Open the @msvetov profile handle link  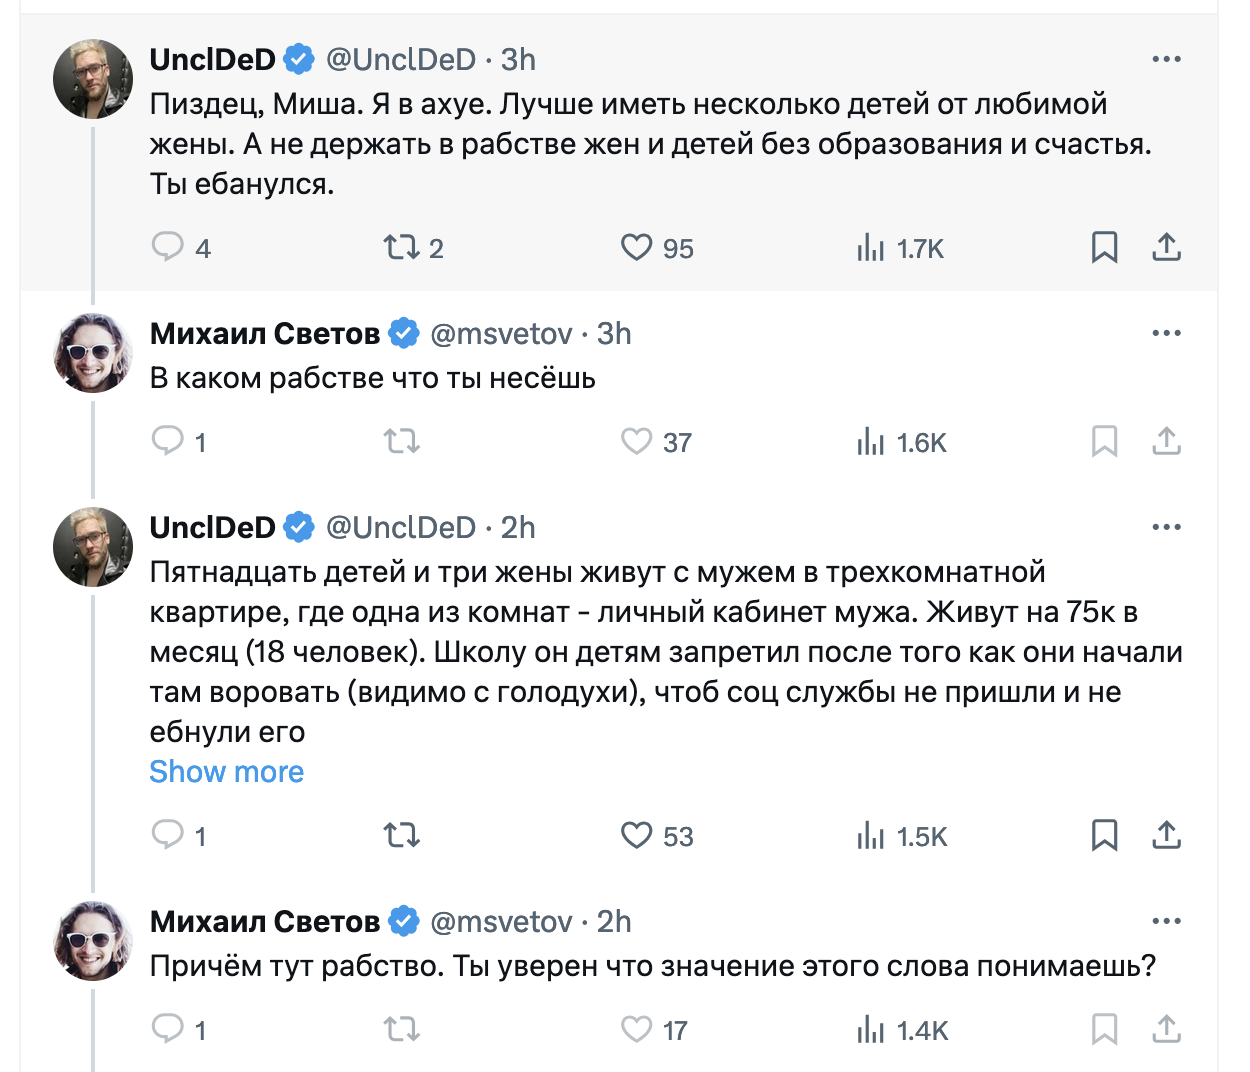point(501,333)
